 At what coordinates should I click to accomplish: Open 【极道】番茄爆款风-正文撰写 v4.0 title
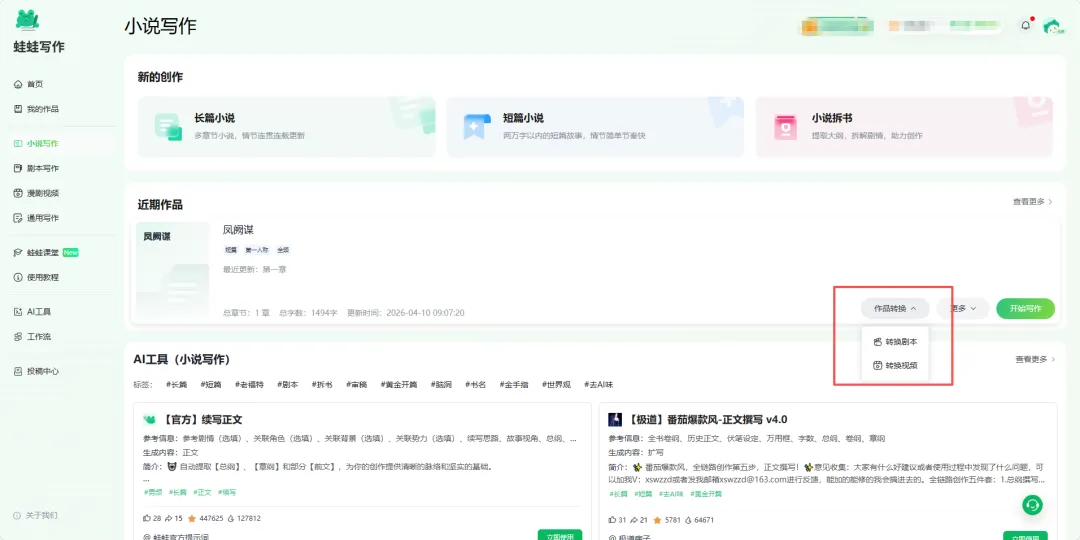point(707,419)
